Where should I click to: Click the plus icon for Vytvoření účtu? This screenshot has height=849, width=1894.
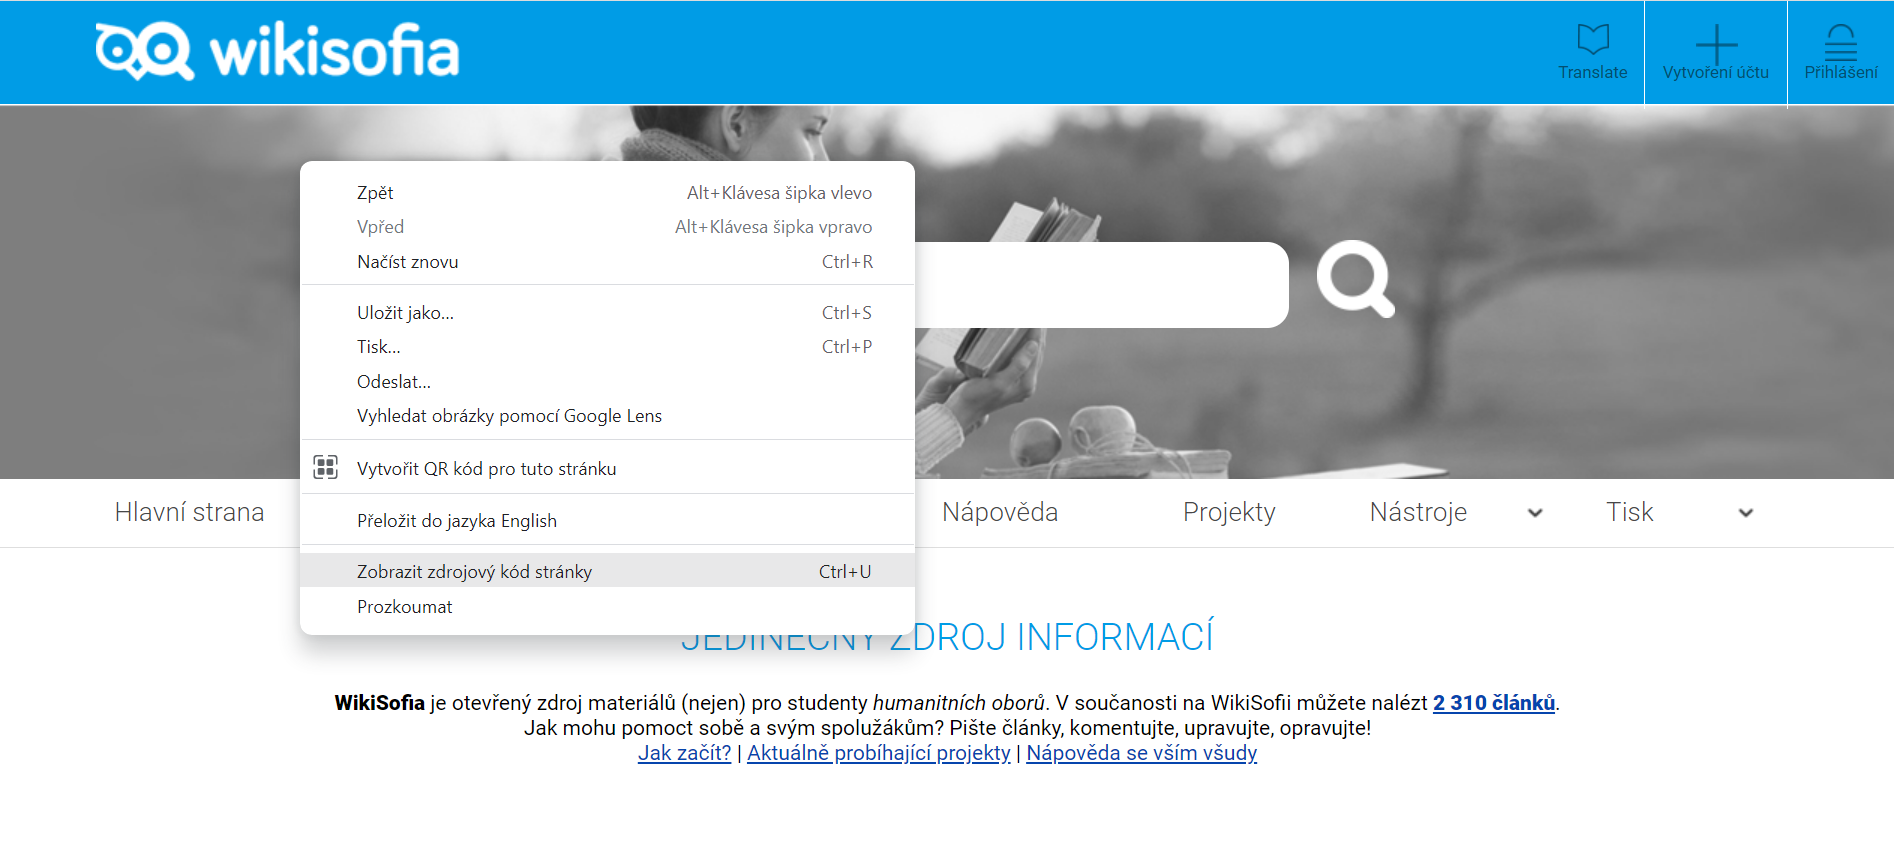click(1715, 44)
